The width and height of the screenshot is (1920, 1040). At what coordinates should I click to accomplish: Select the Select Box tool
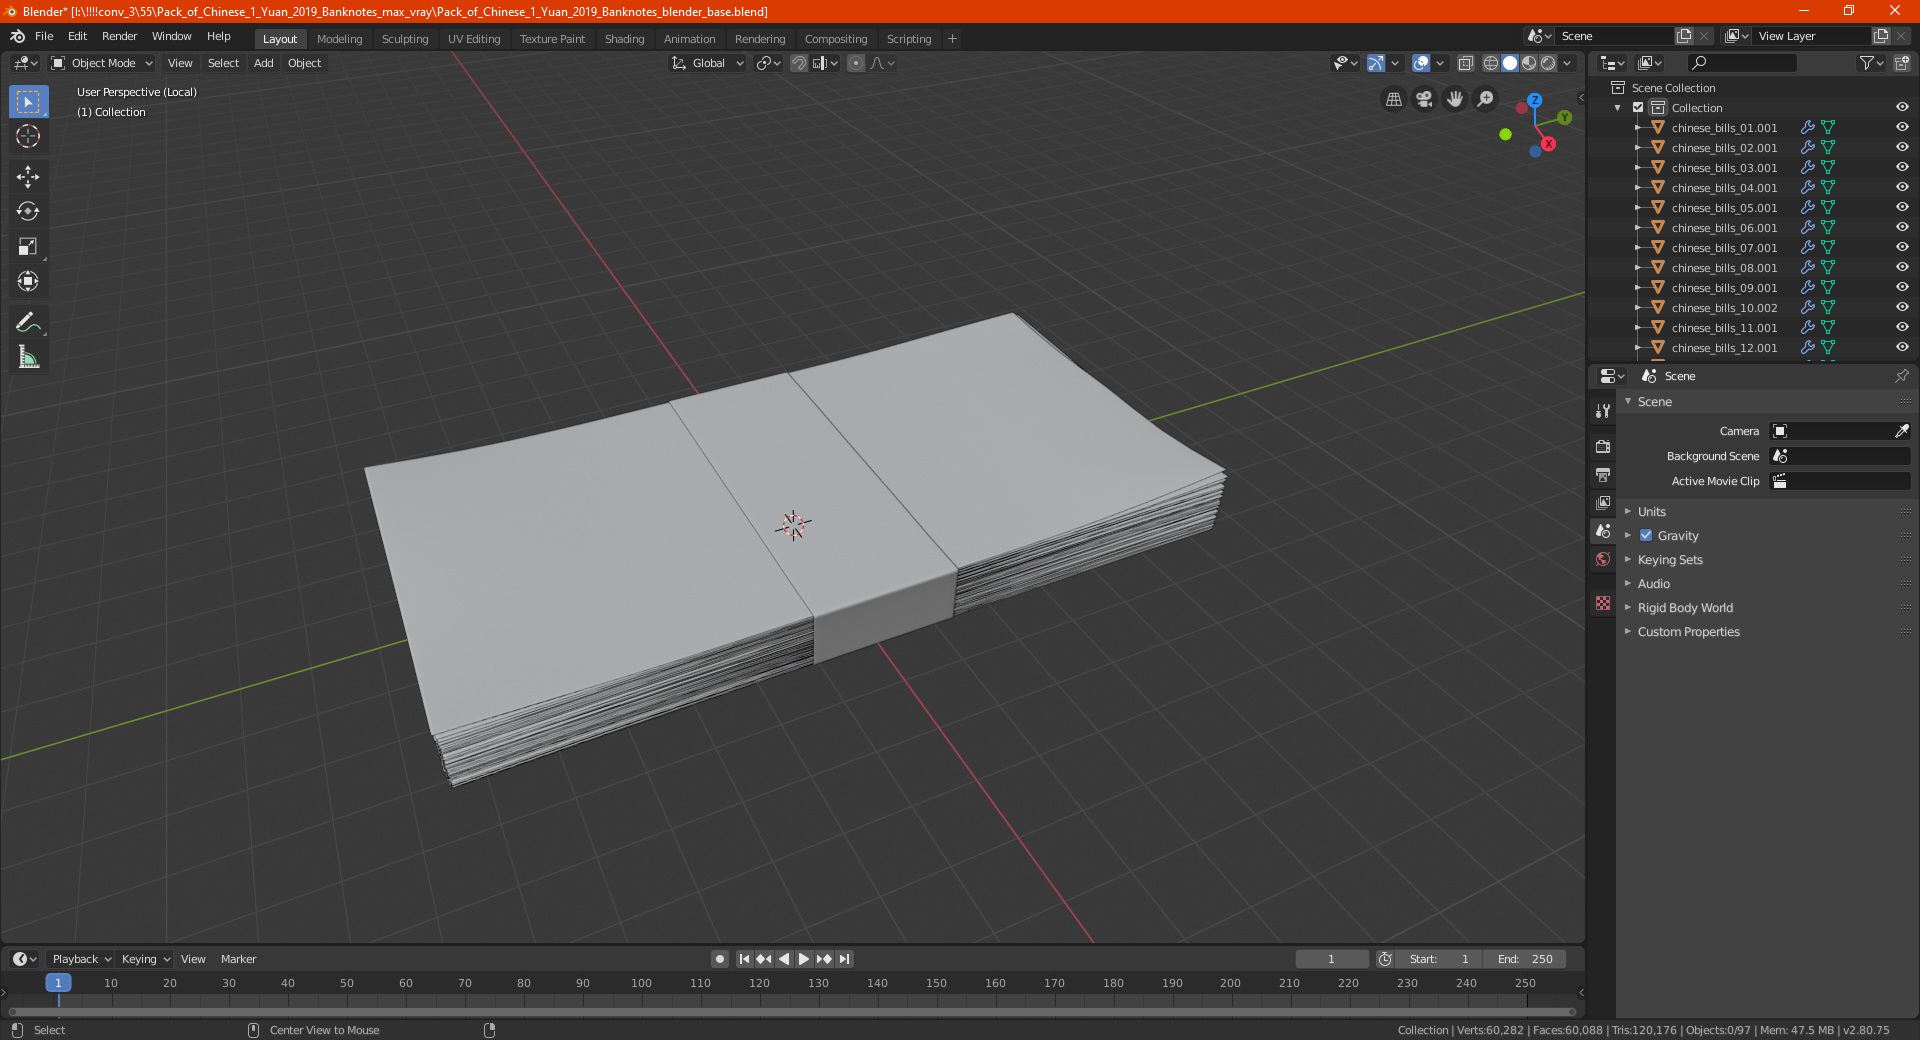coord(28,102)
